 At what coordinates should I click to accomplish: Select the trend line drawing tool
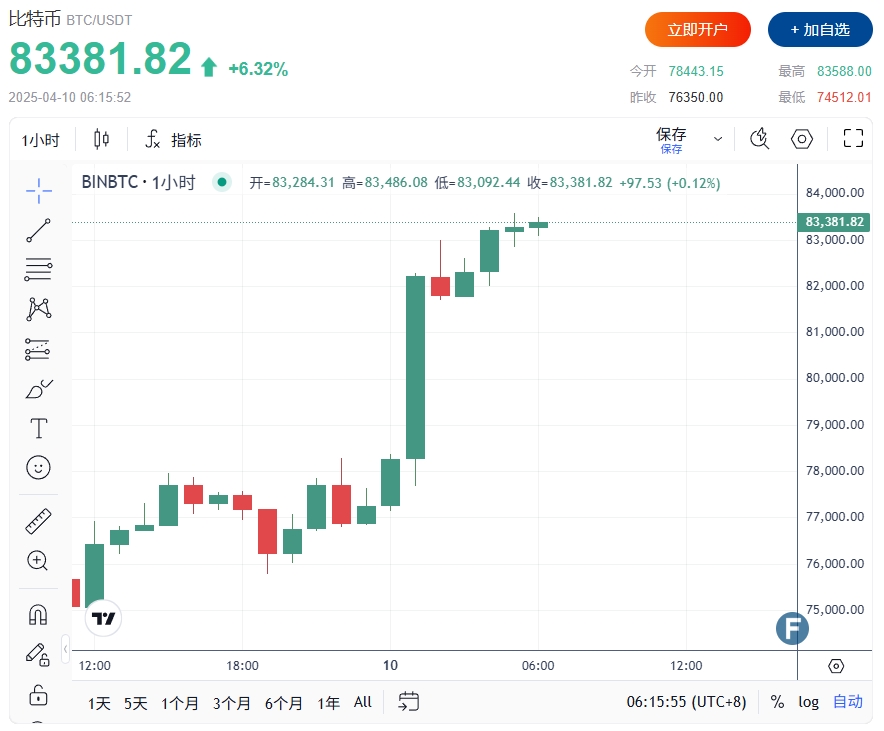click(x=38, y=231)
